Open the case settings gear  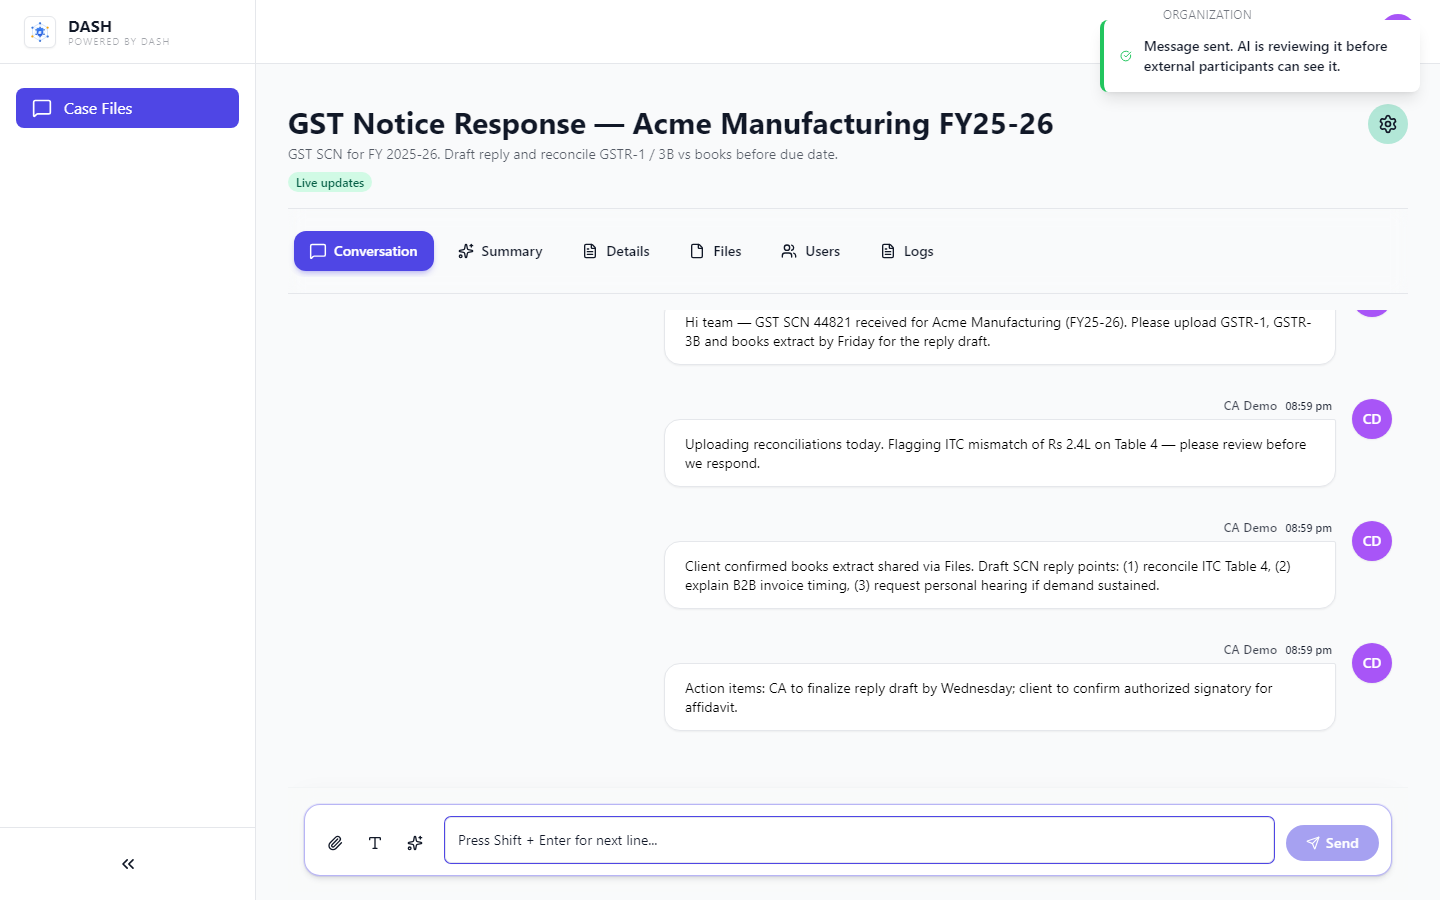(x=1388, y=124)
